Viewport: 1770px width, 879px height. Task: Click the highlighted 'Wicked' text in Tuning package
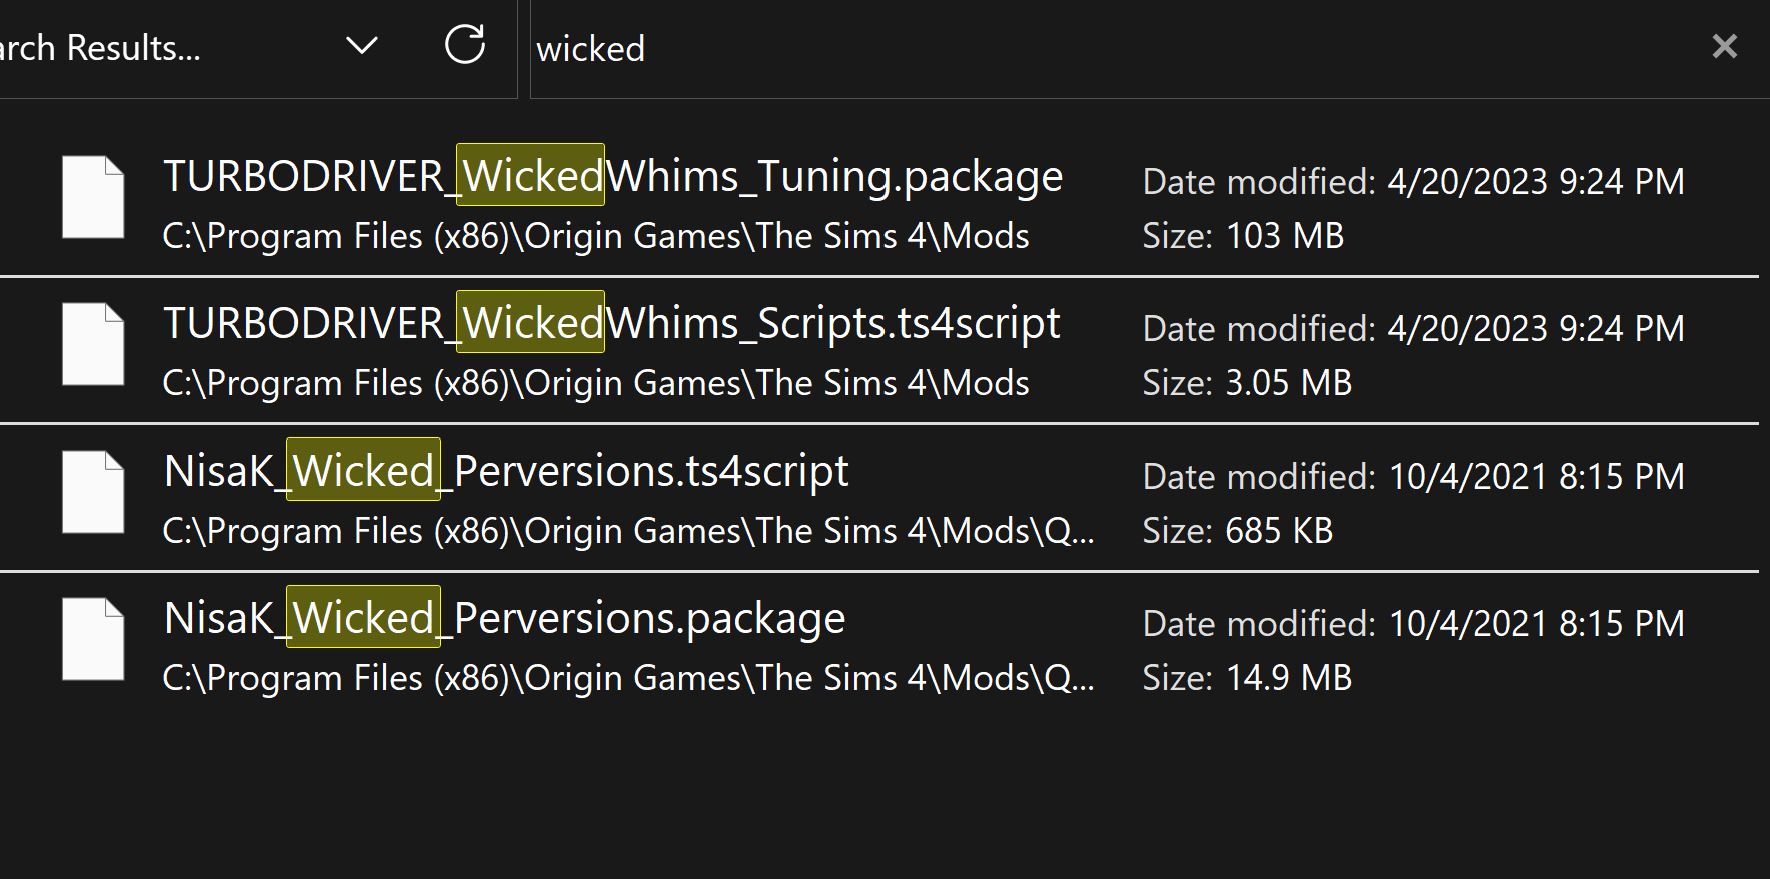(530, 175)
